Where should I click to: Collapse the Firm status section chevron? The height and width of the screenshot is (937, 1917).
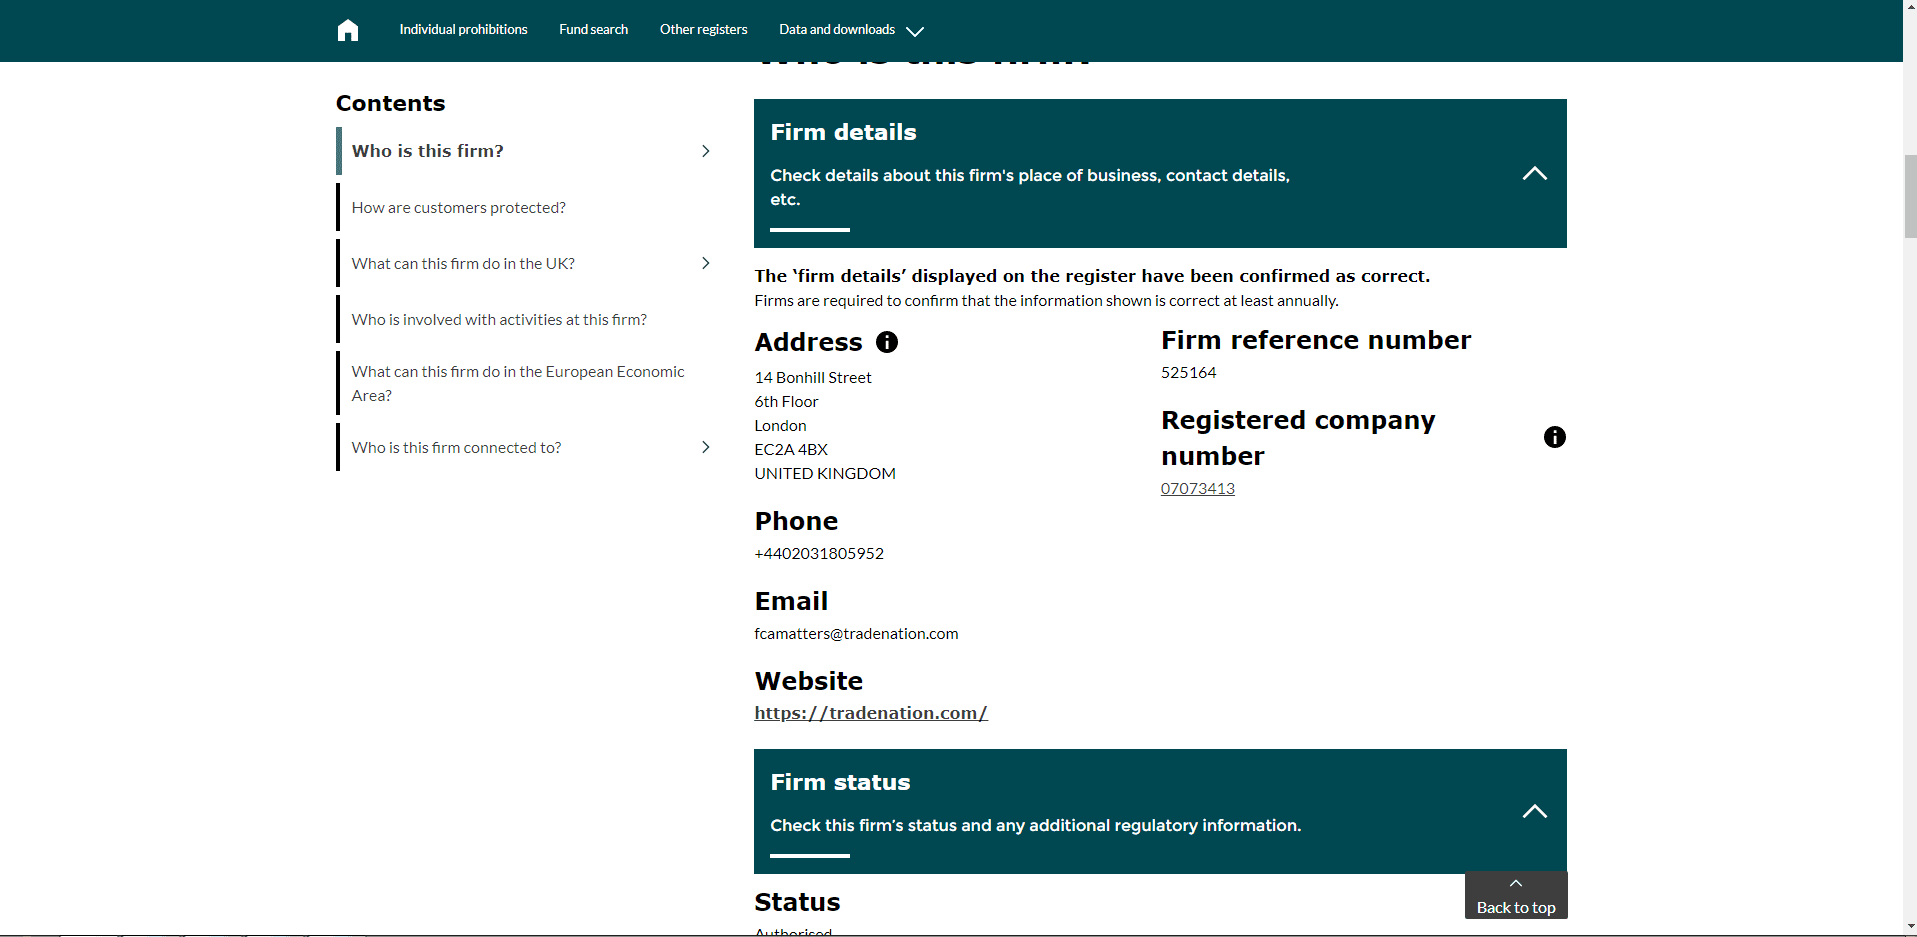pos(1534,811)
